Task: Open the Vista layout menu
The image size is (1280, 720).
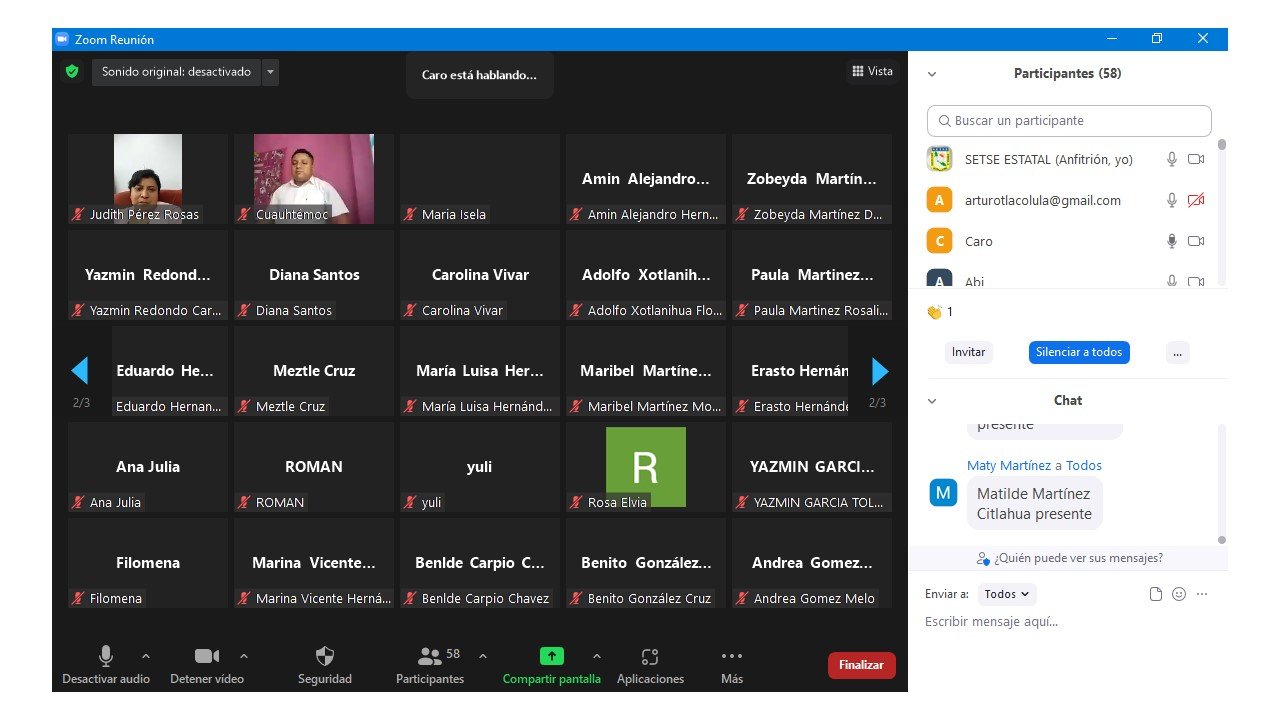Action: (872, 71)
